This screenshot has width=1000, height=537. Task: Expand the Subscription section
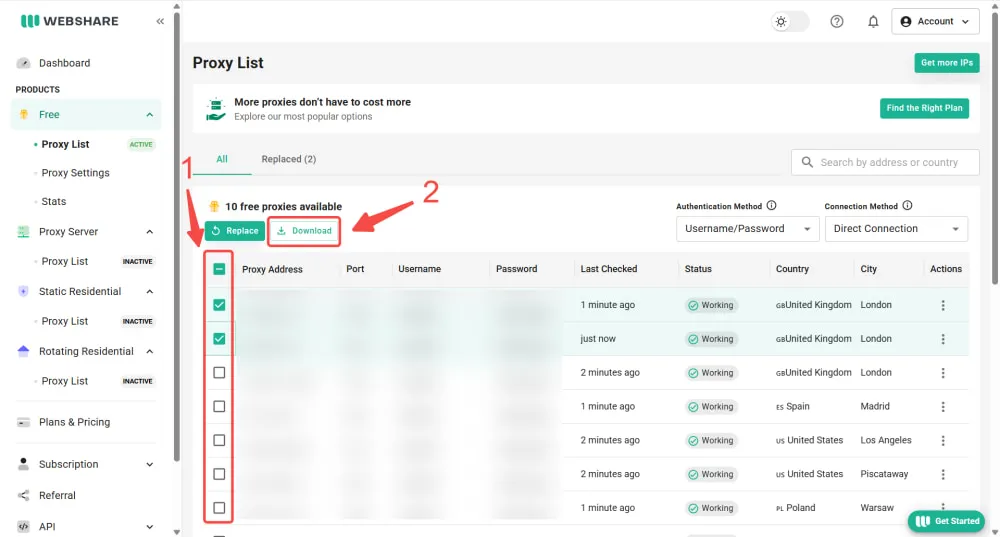(x=149, y=464)
